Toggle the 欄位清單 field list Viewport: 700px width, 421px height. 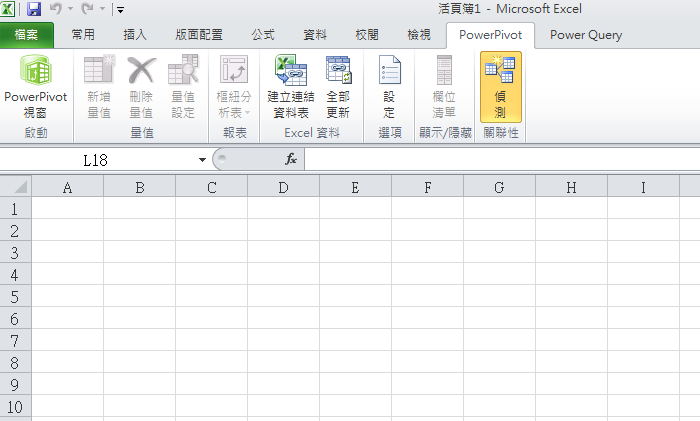point(444,87)
